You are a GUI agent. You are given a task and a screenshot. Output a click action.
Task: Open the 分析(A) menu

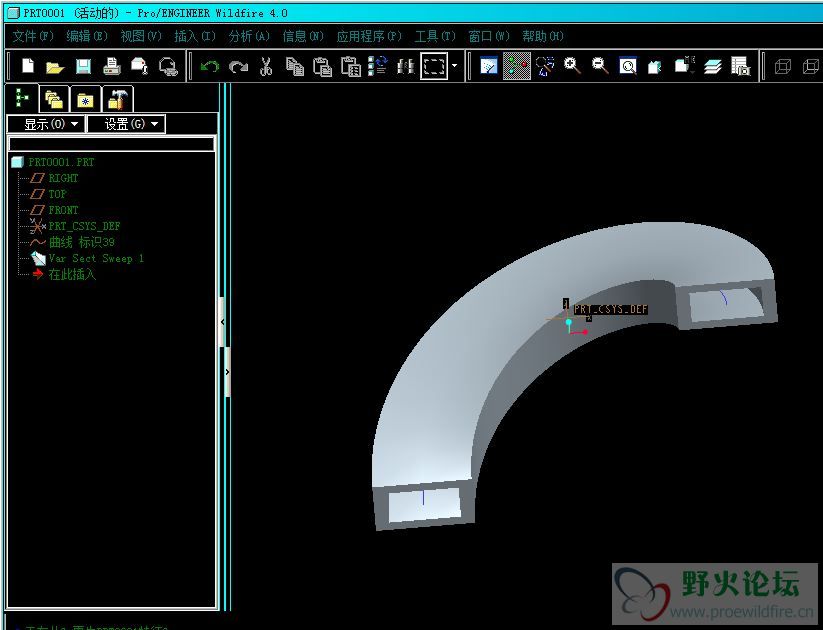click(x=249, y=36)
